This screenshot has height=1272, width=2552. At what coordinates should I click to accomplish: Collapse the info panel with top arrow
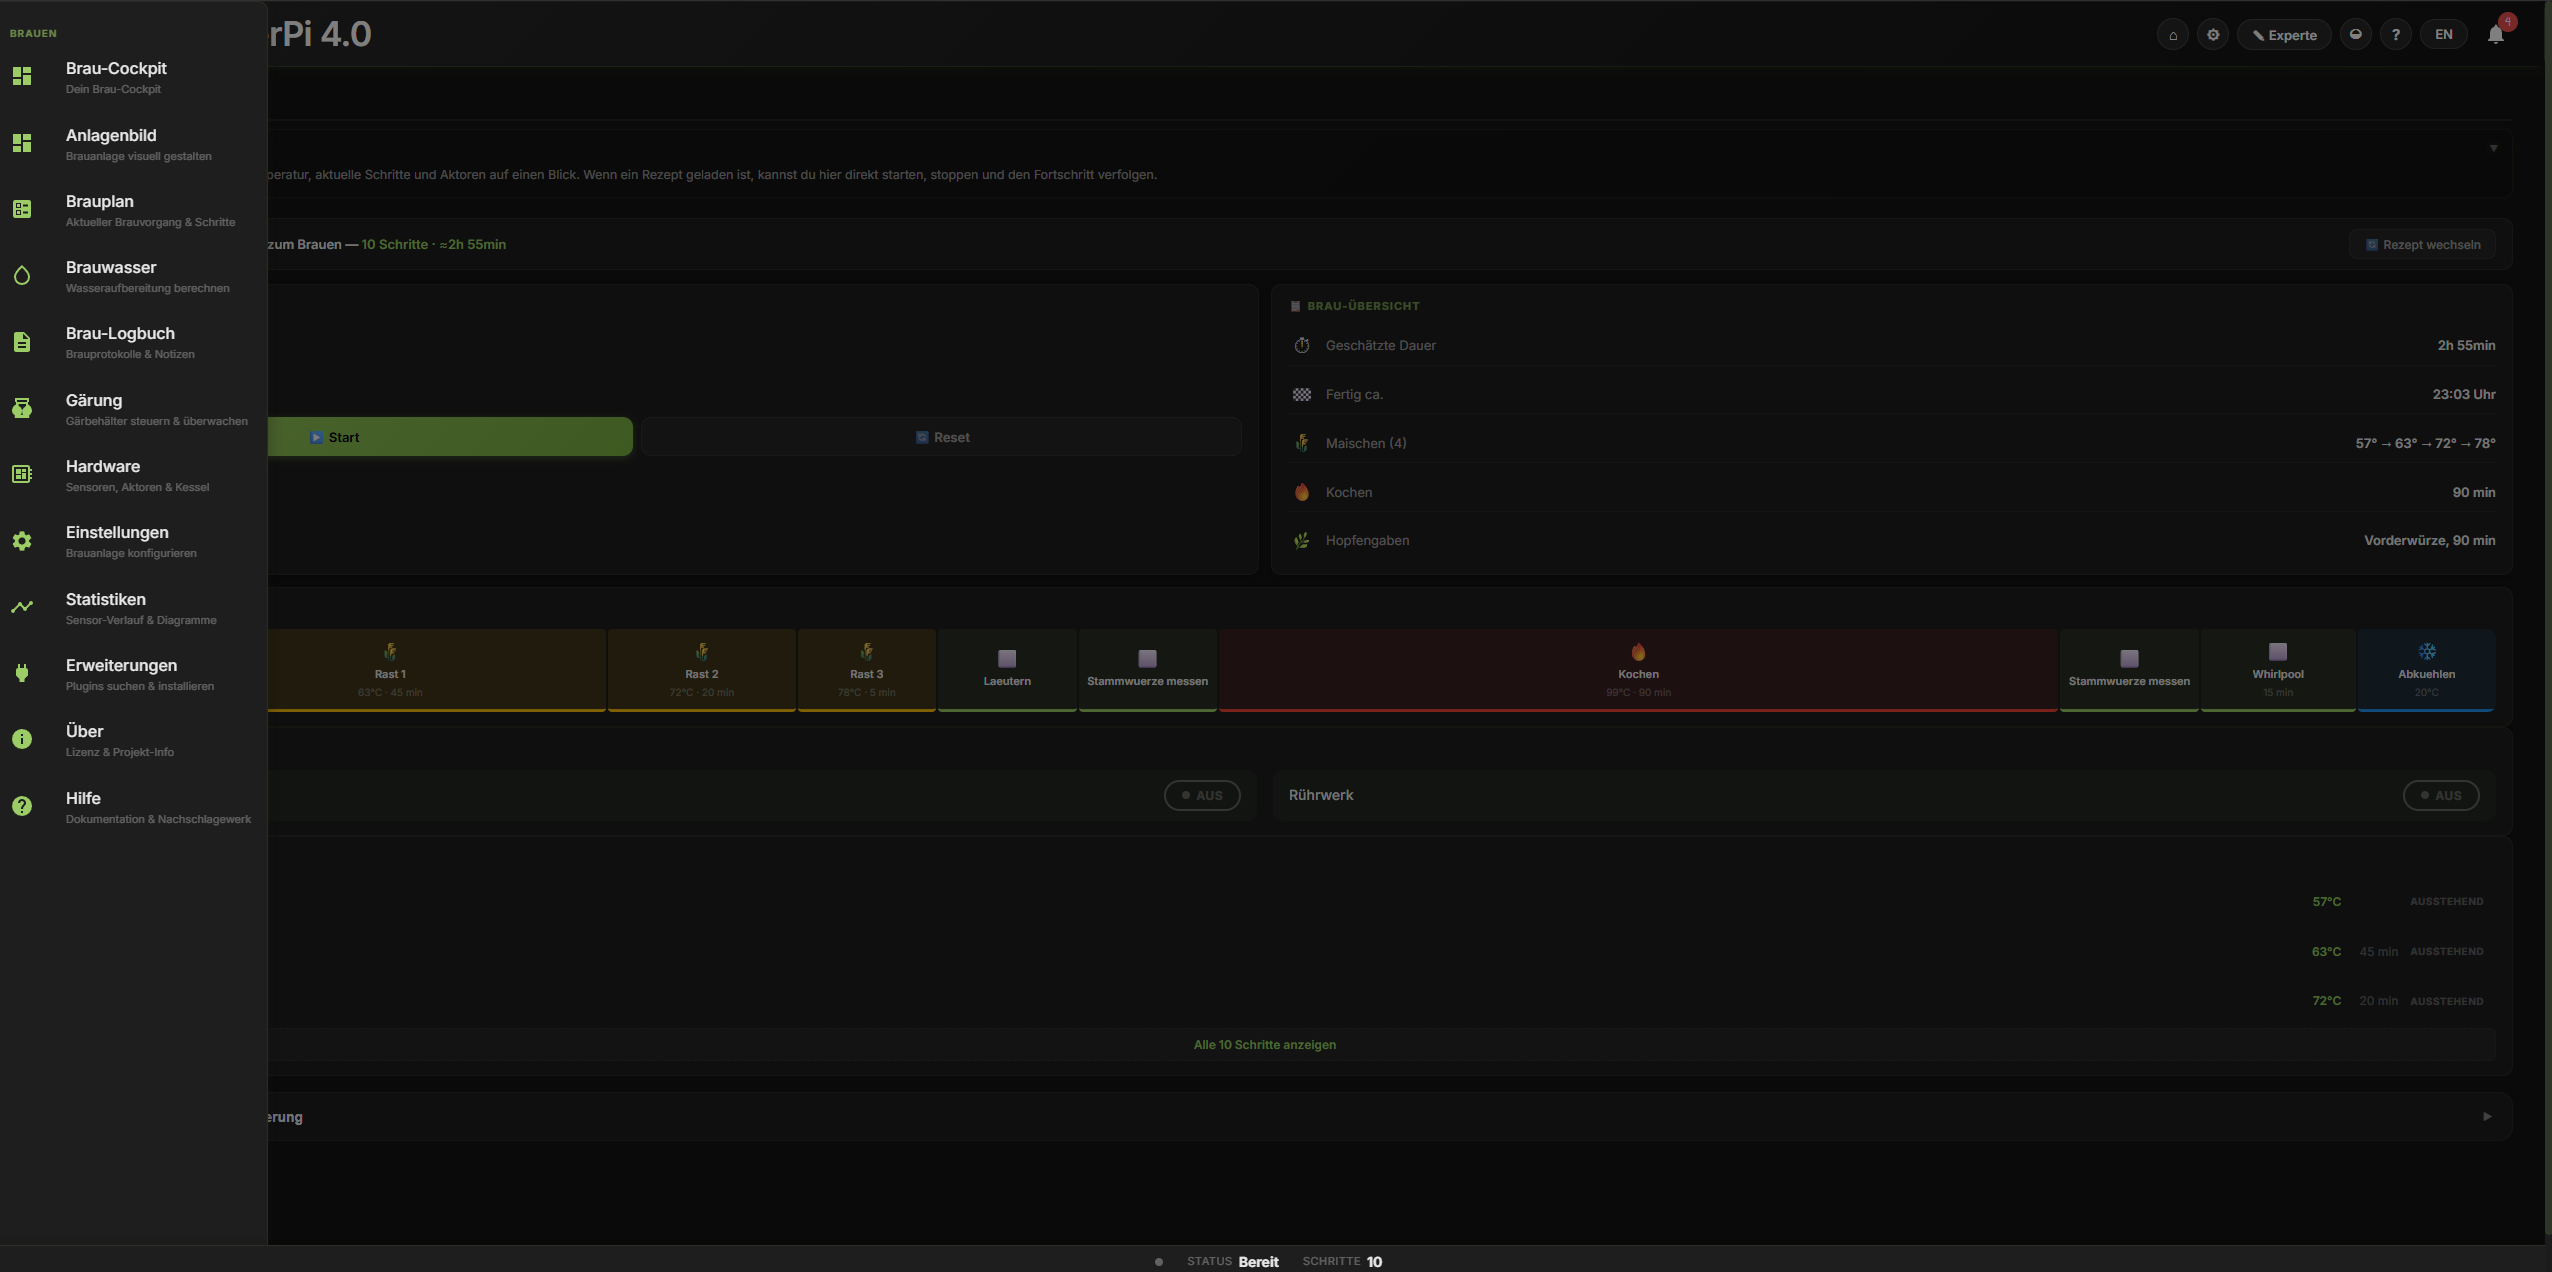coord(2493,148)
